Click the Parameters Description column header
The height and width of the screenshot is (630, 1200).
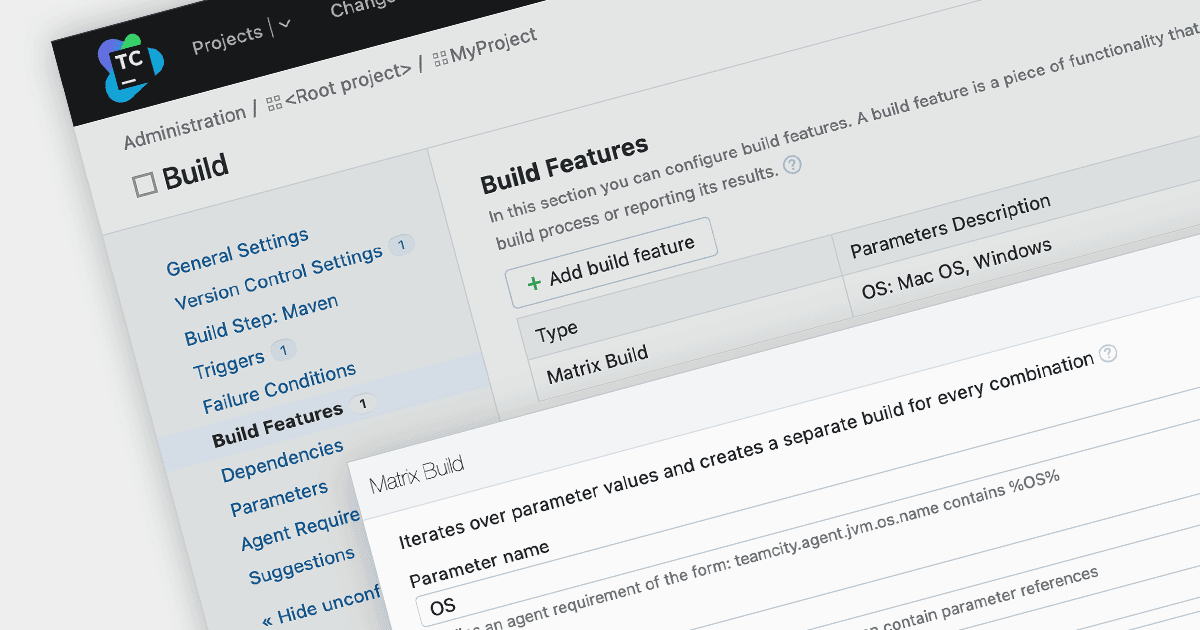click(x=951, y=225)
